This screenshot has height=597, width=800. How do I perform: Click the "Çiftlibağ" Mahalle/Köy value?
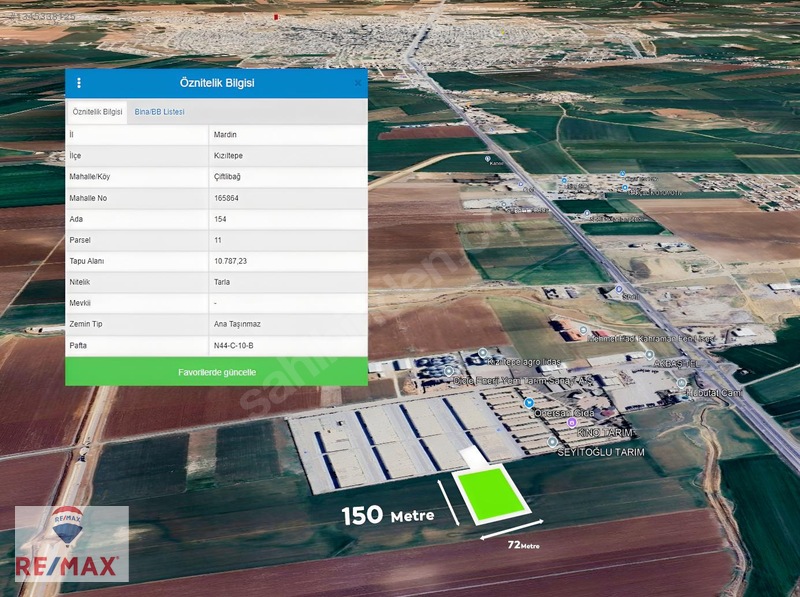227,177
